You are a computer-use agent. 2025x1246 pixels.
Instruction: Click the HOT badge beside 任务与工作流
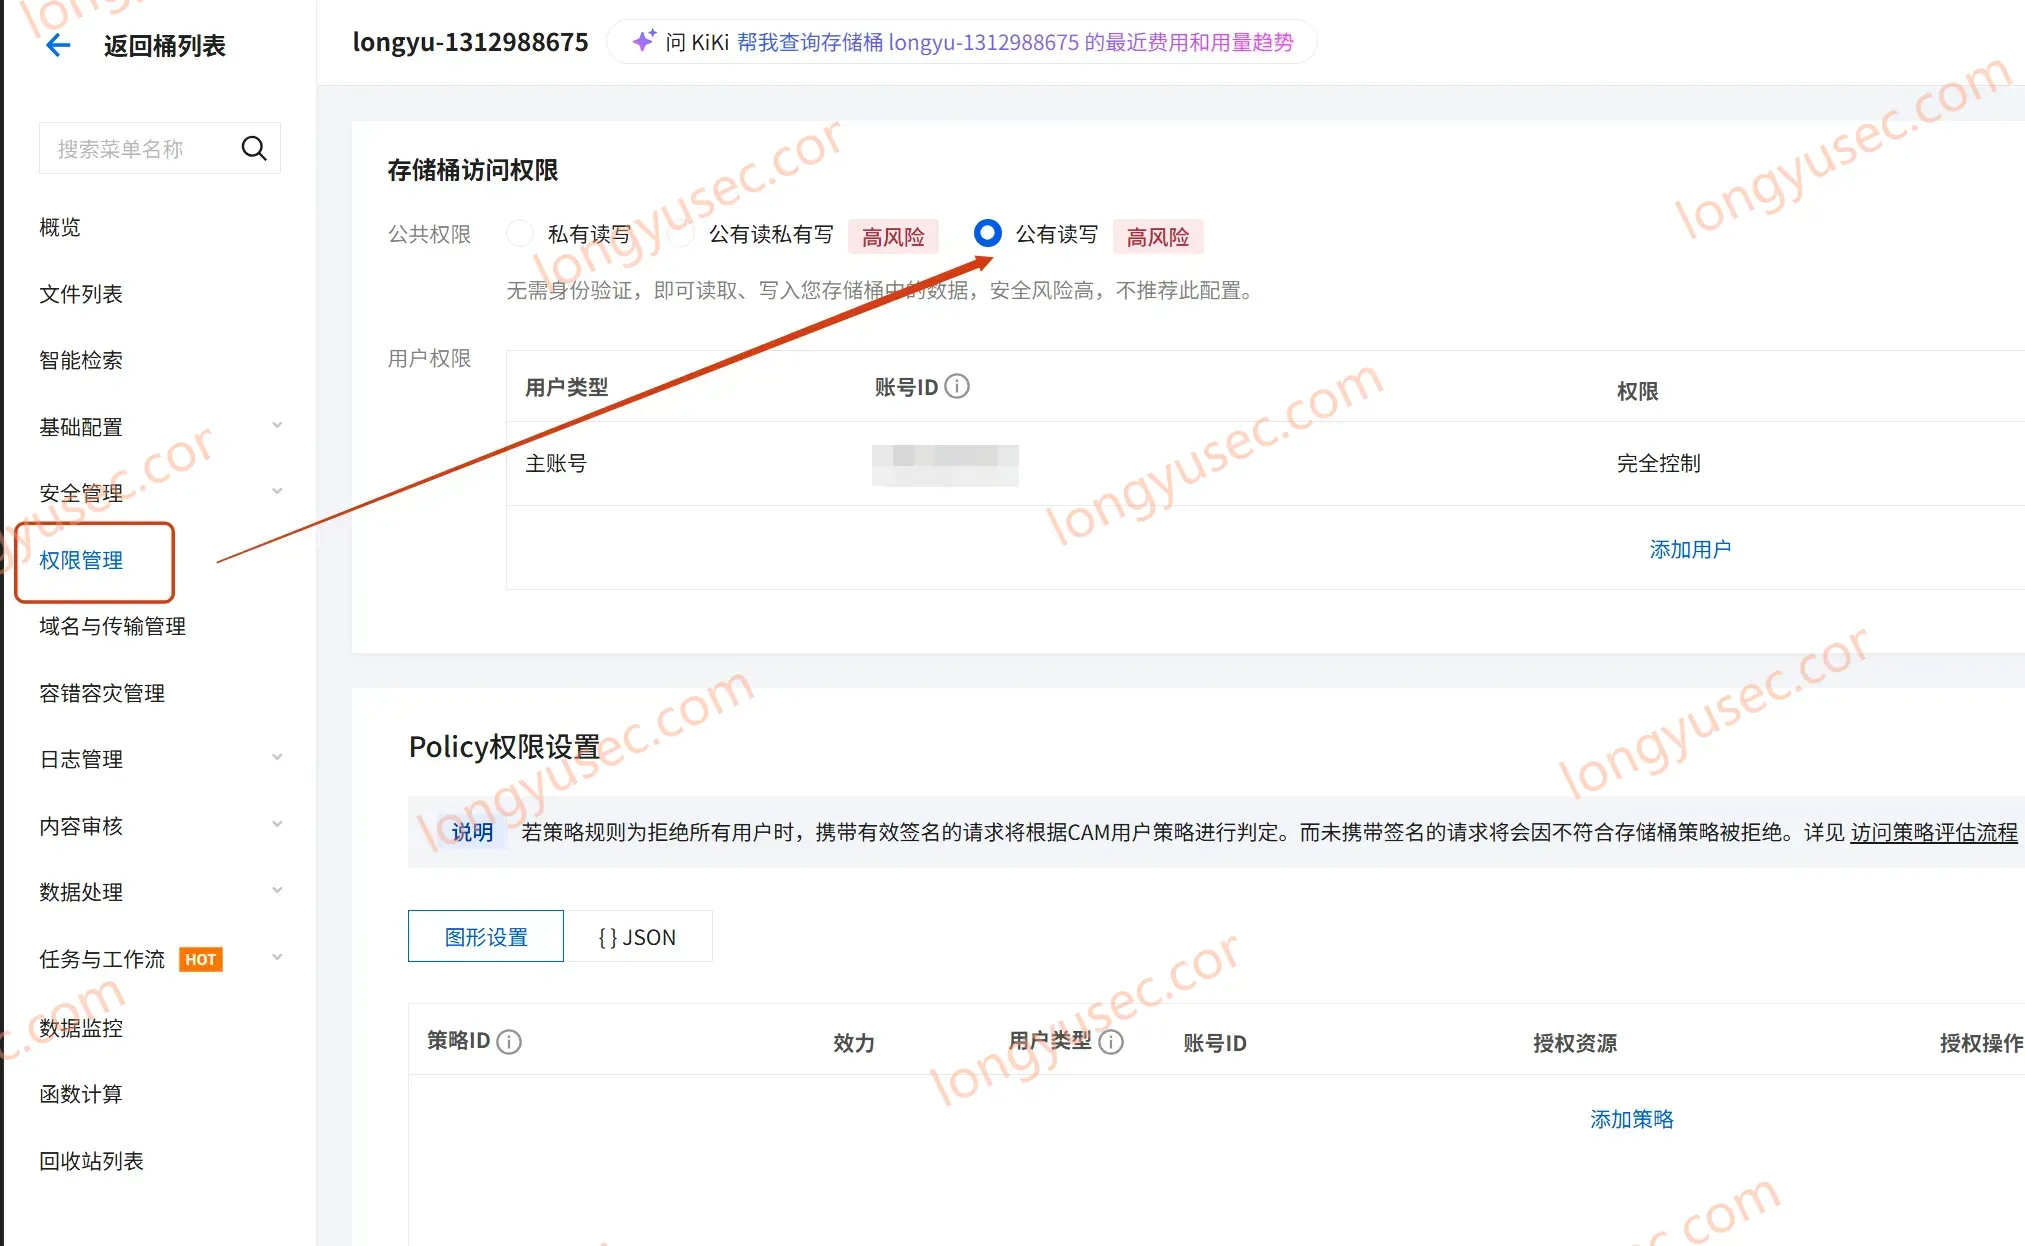[x=201, y=959]
